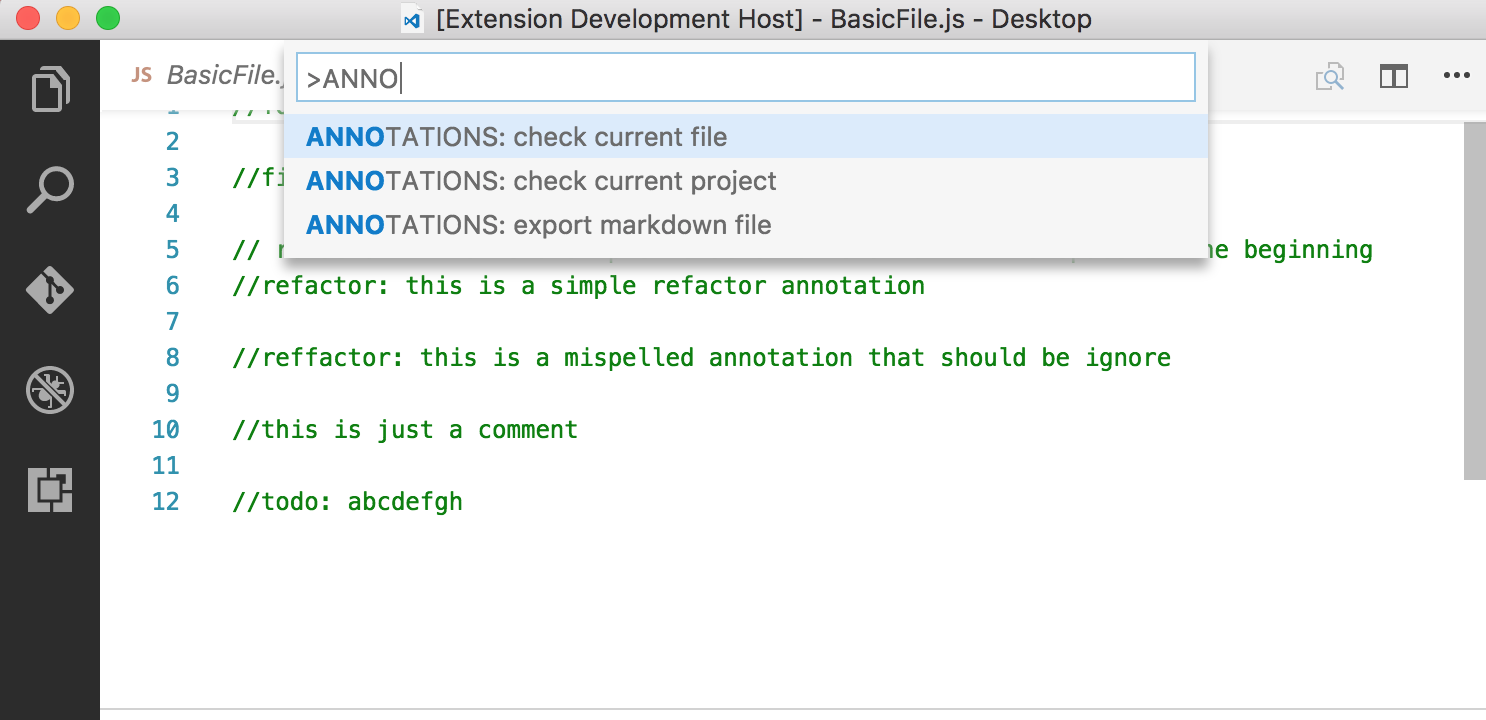
Task: Open the More Actions ellipsis menu
Action: coord(1458,76)
